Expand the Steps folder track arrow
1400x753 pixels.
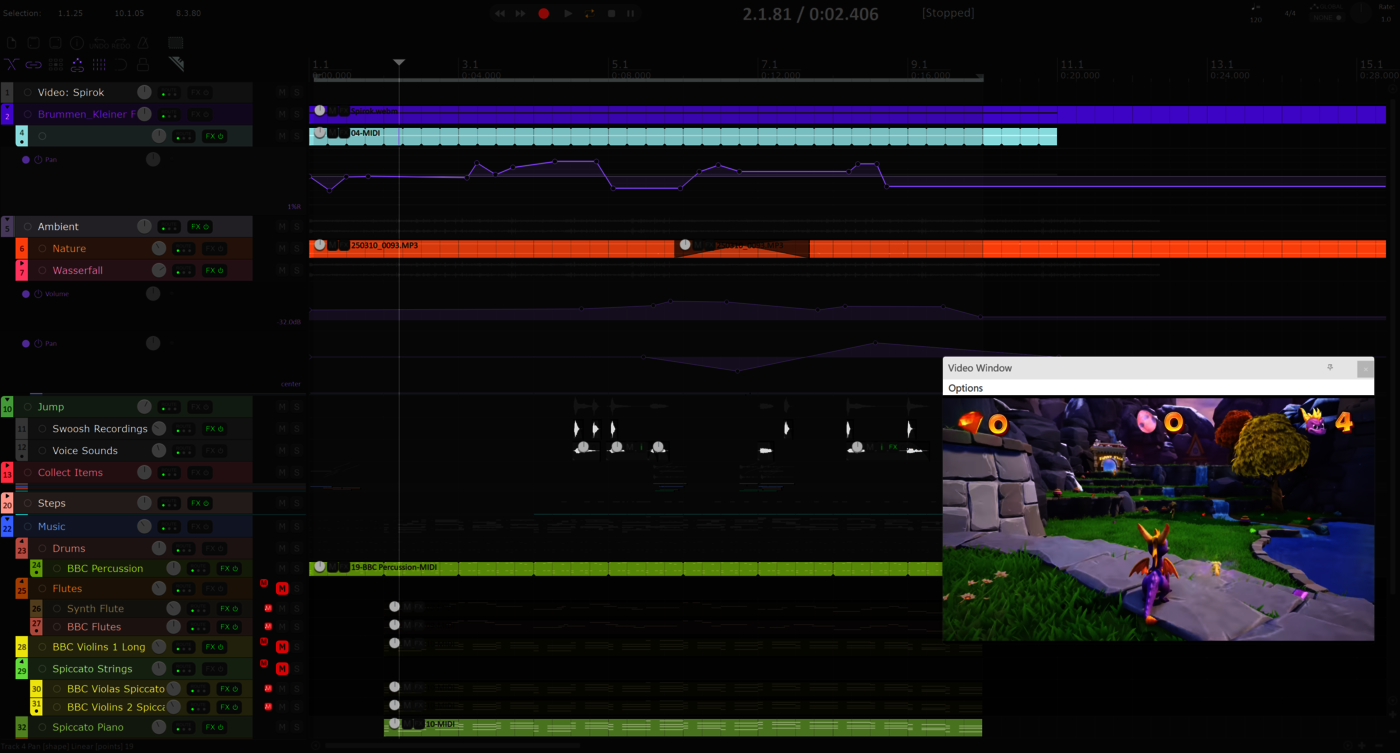pyautogui.click(x=7, y=496)
